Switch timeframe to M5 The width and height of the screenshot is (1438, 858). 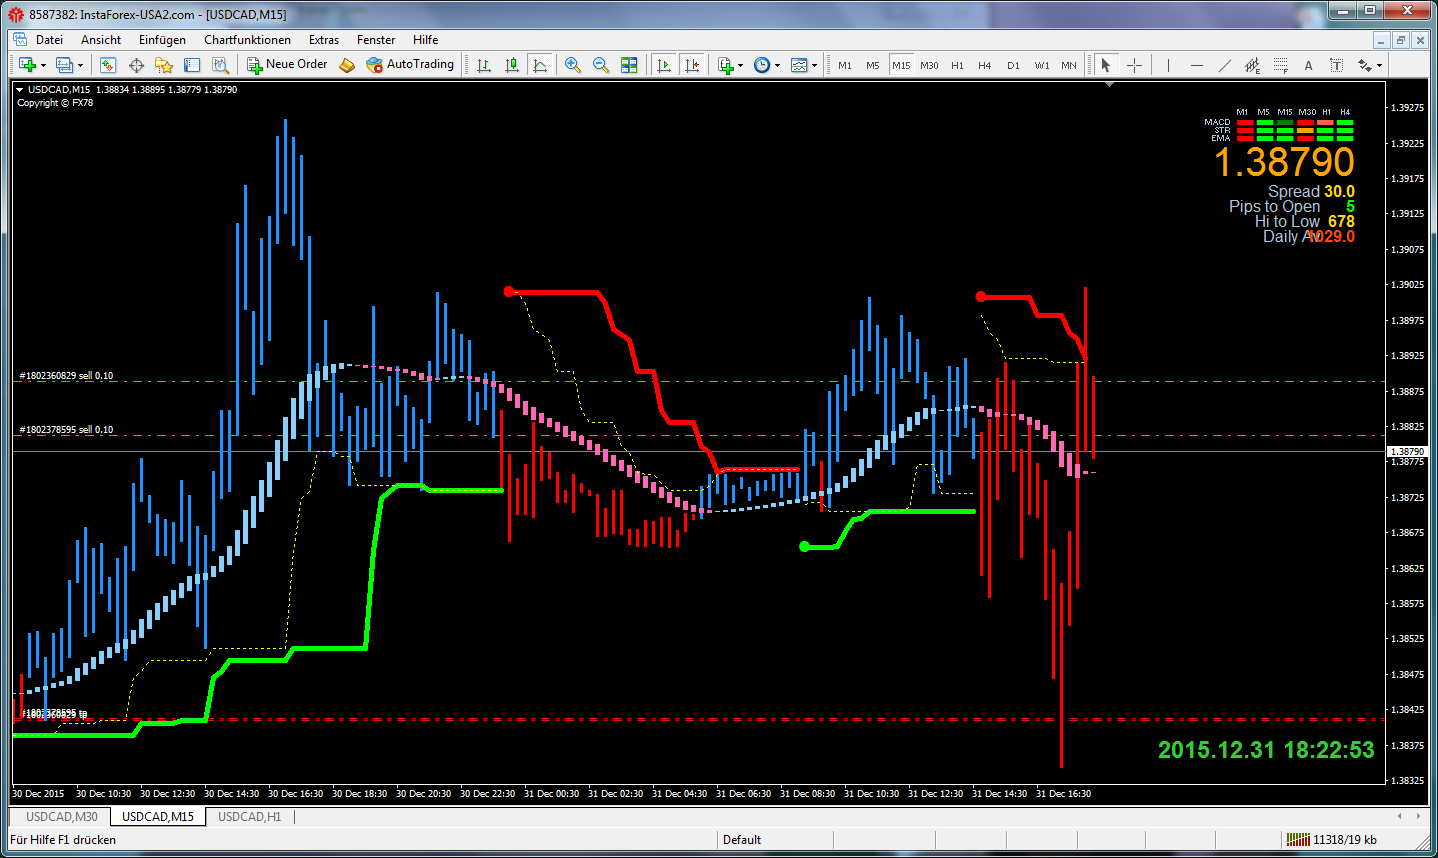pos(873,65)
